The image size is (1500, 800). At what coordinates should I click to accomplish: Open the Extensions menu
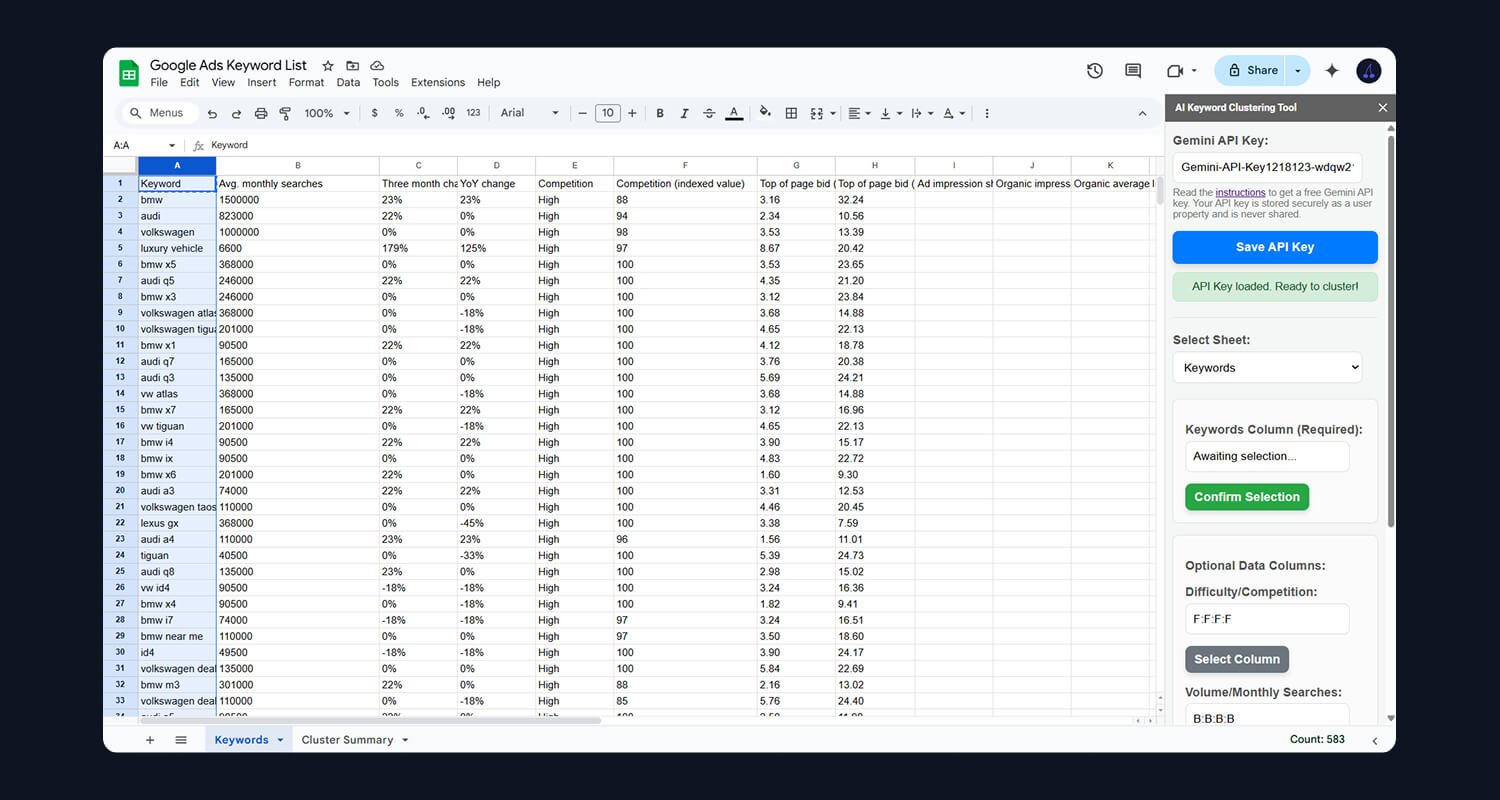(438, 83)
